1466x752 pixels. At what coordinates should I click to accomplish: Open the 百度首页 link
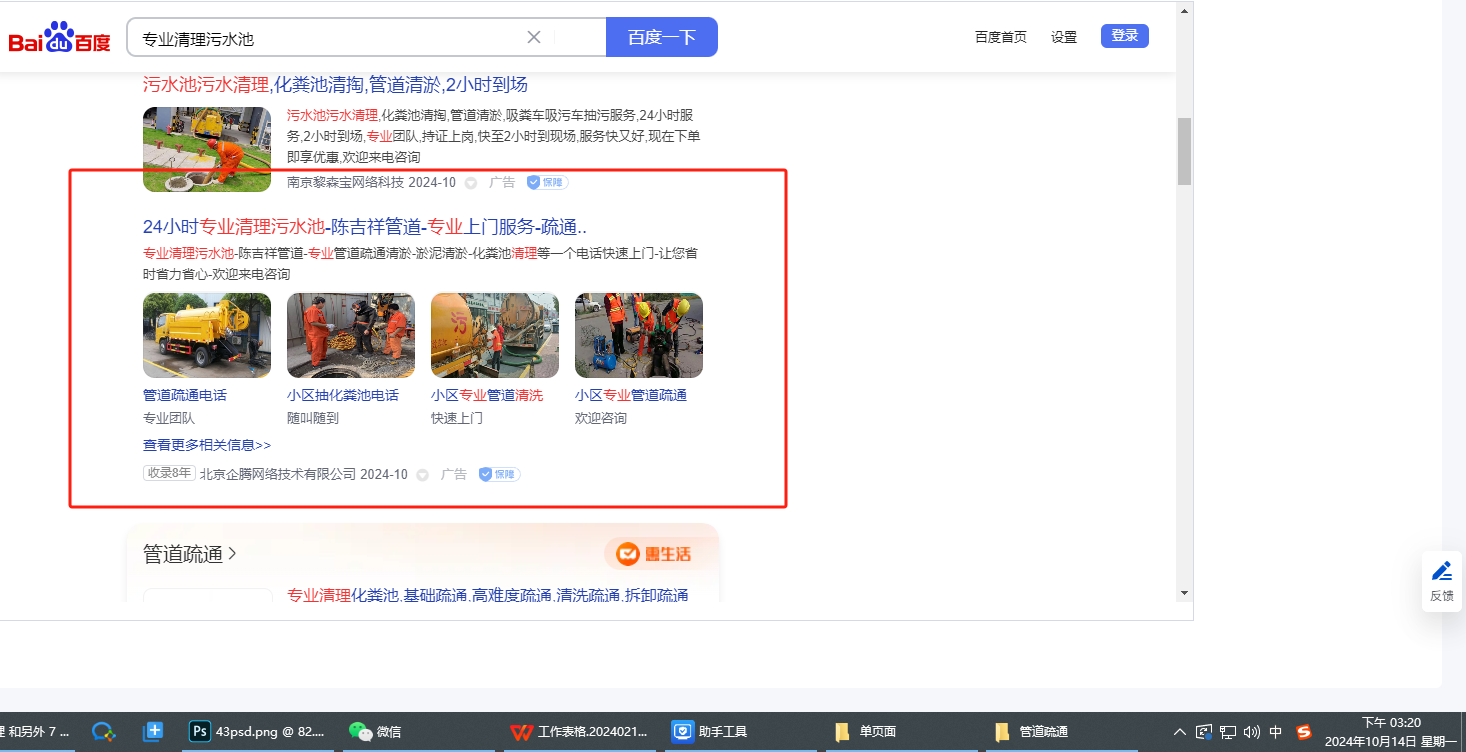tap(1001, 37)
